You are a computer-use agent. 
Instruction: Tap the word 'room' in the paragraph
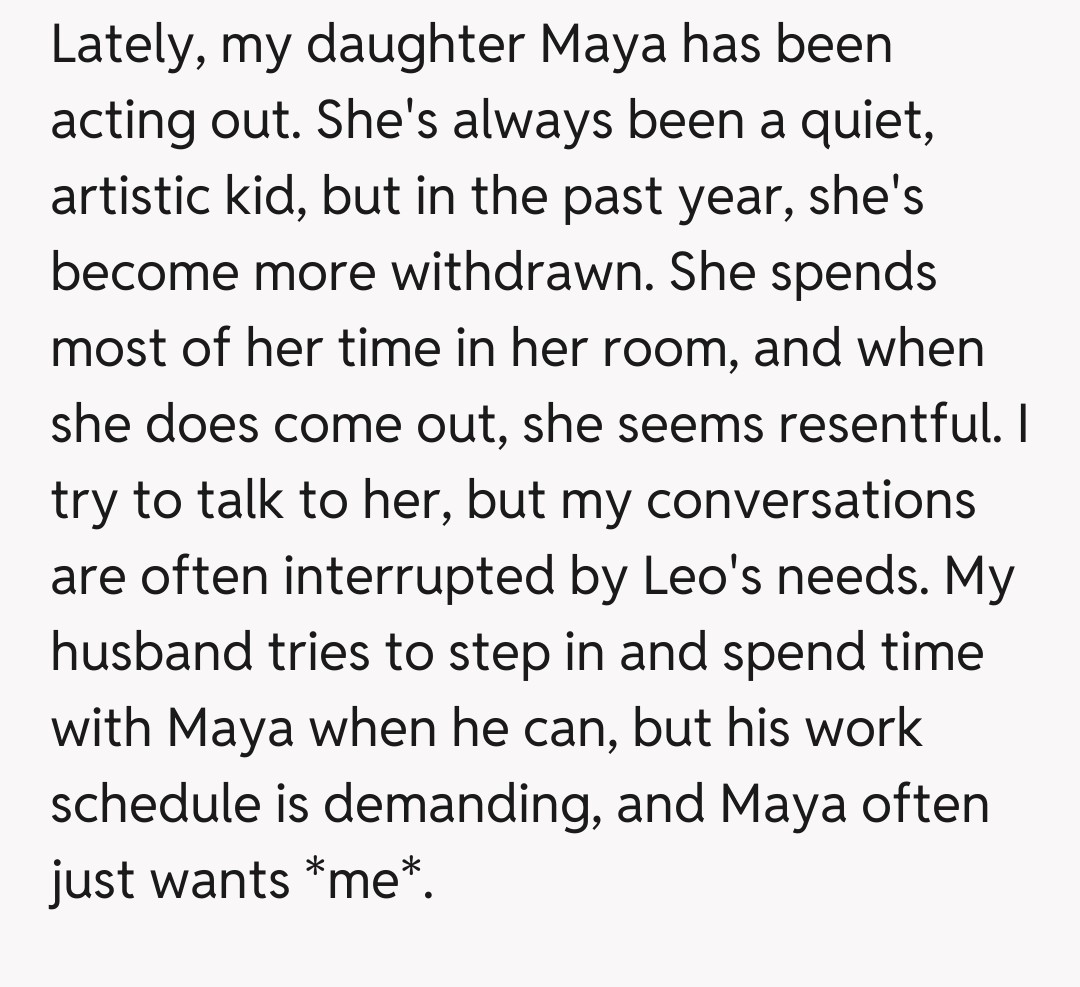pos(680,349)
